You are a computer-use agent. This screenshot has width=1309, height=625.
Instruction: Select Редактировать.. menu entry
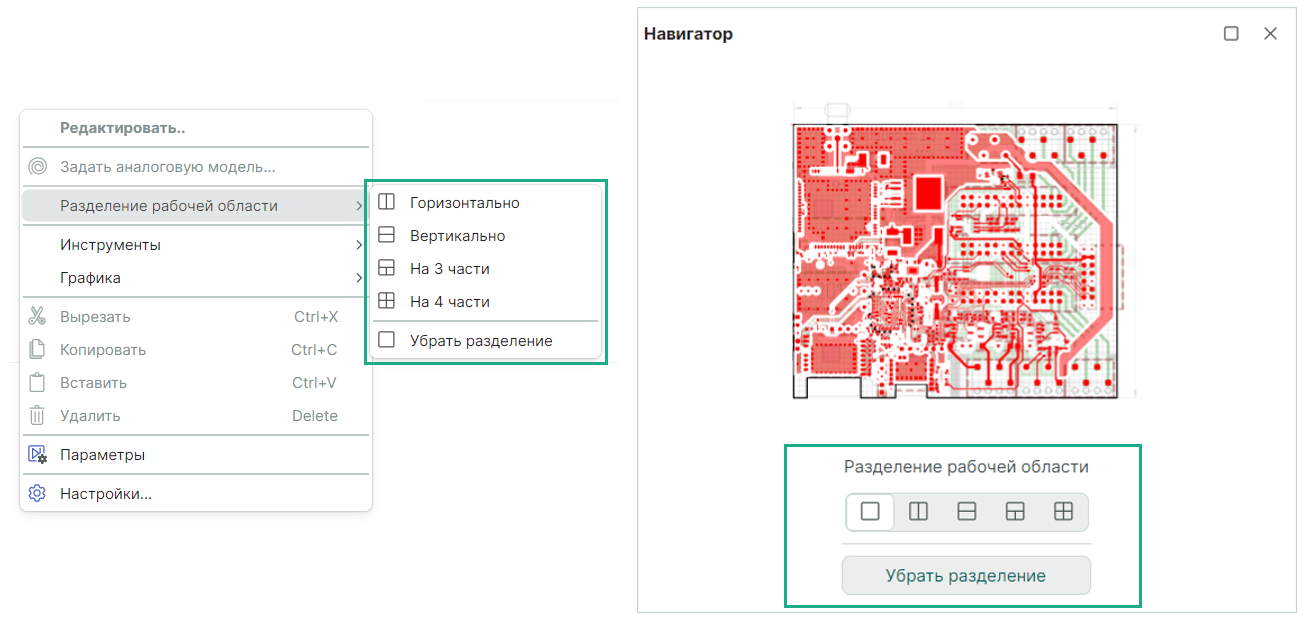(x=122, y=128)
